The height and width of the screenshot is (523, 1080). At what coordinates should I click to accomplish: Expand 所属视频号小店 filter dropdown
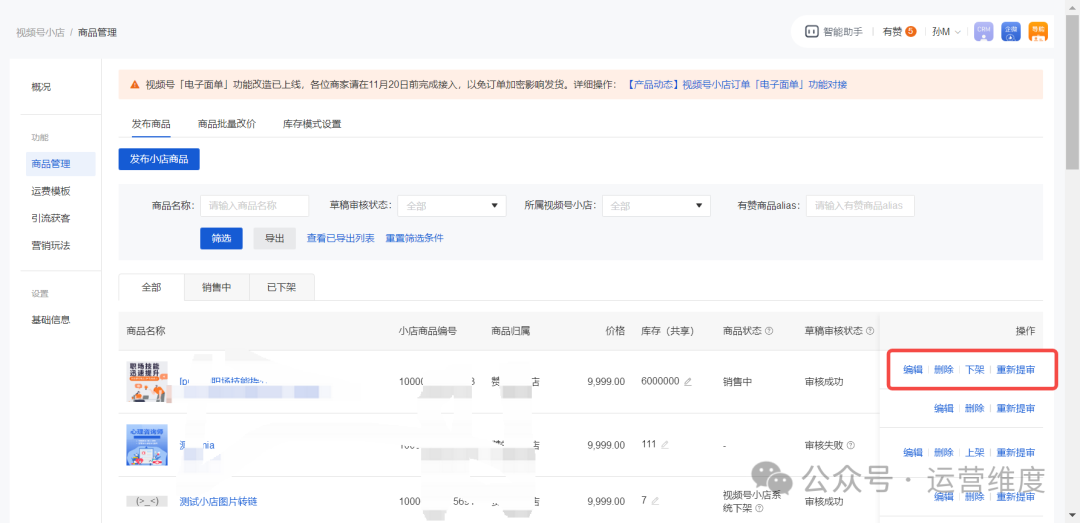coord(656,205)
